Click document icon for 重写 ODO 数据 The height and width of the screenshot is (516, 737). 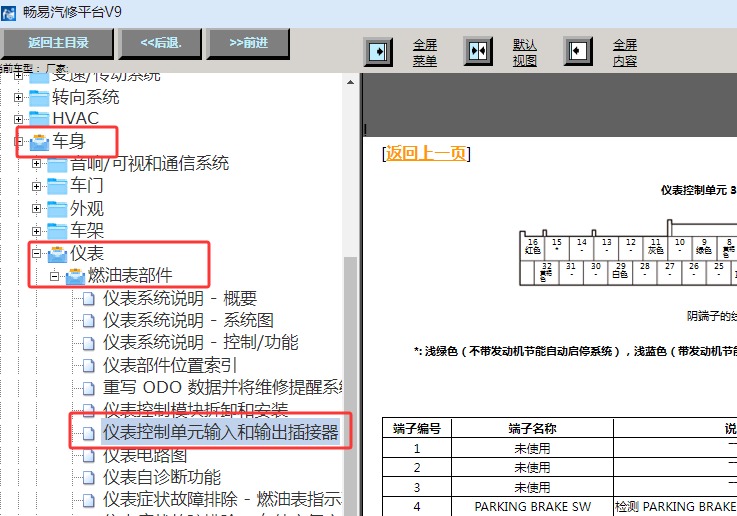tap(88, 388)
